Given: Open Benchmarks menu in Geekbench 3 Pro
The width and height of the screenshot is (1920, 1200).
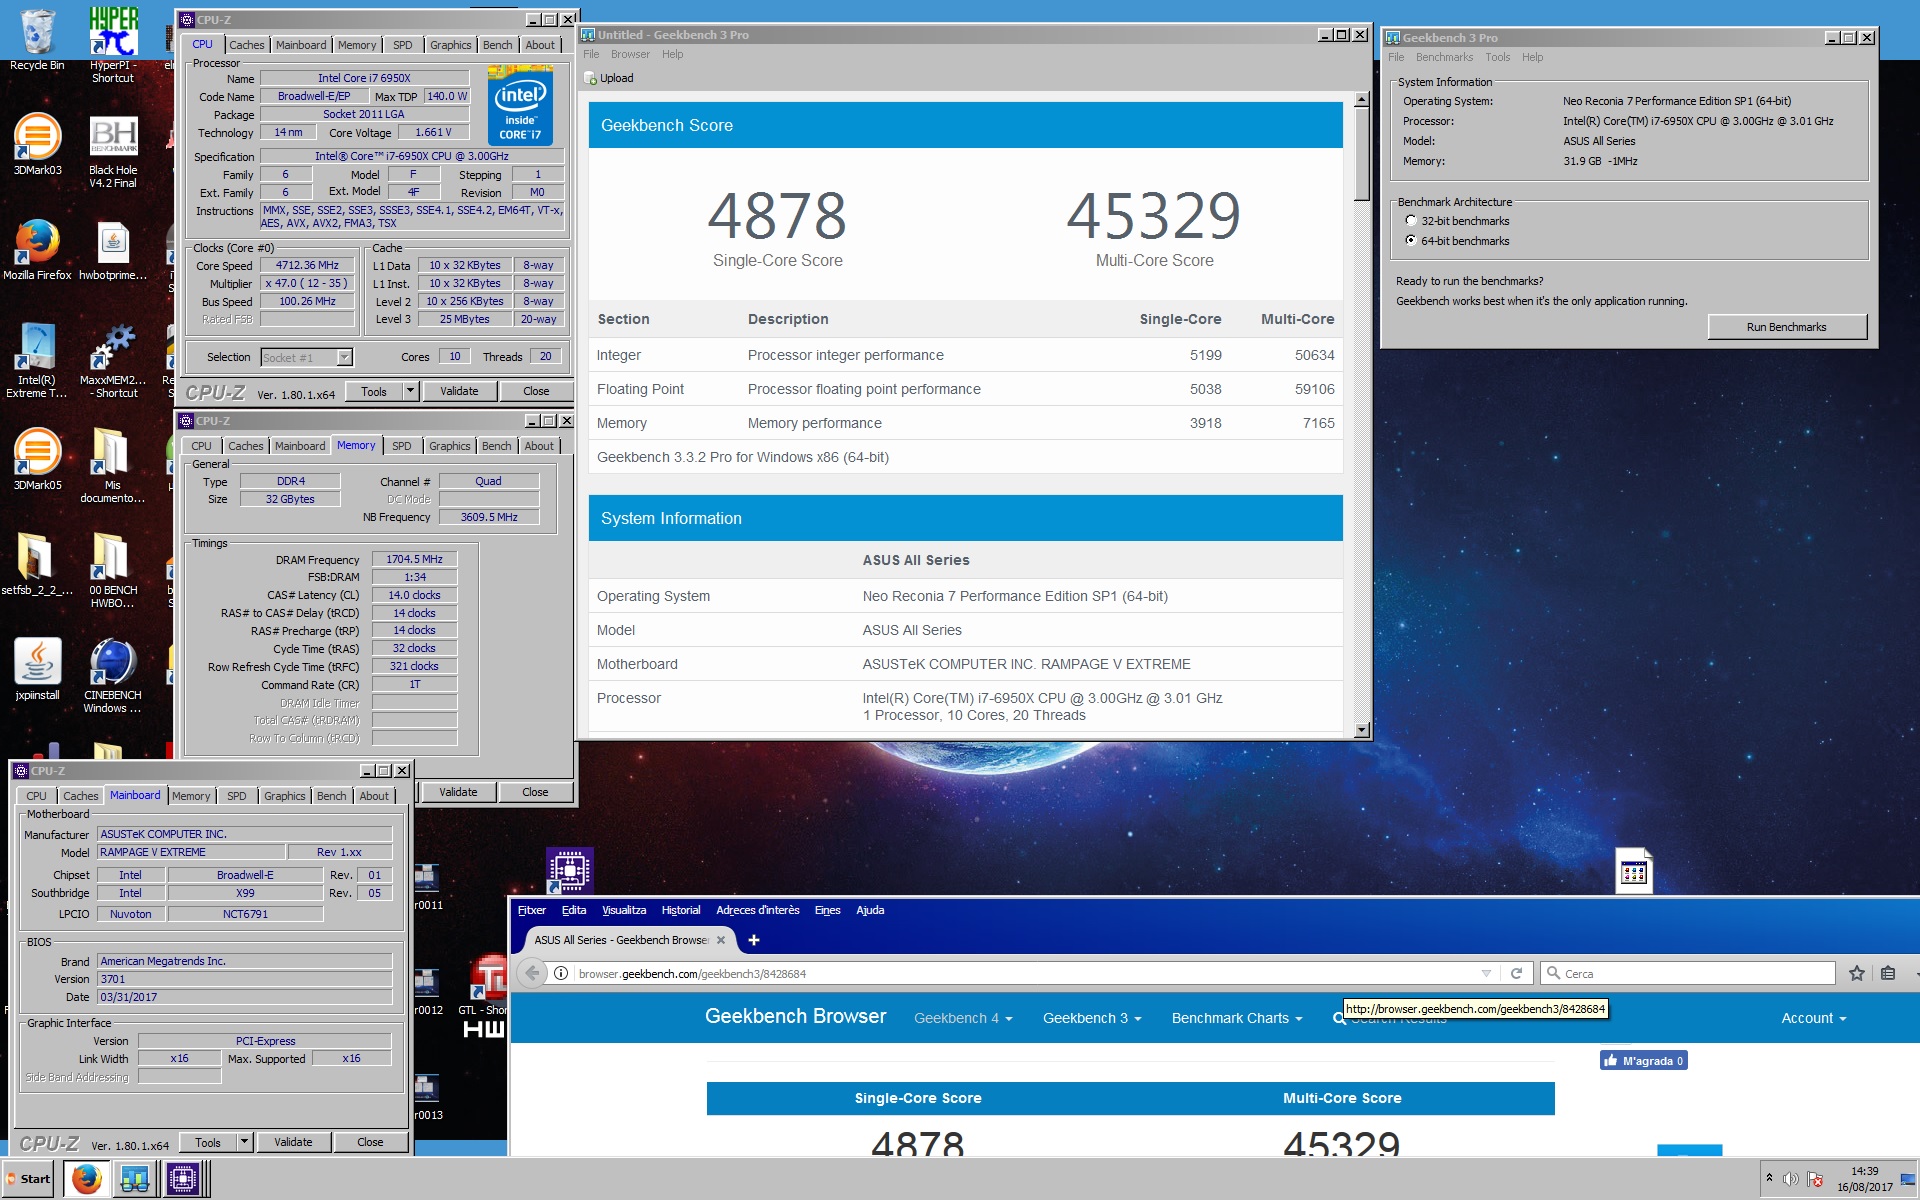Looking at the screenshot, I should (1444, 57).
